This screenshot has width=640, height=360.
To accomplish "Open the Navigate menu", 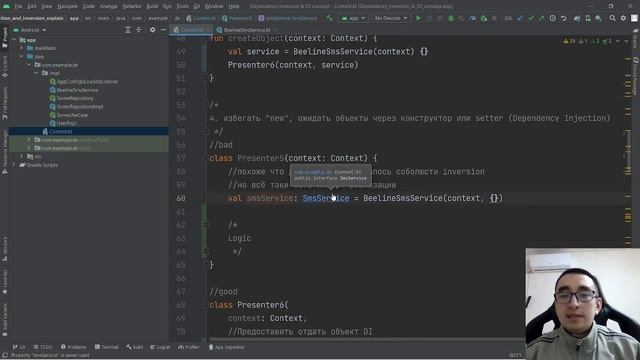I will click(x=67, y=6).
